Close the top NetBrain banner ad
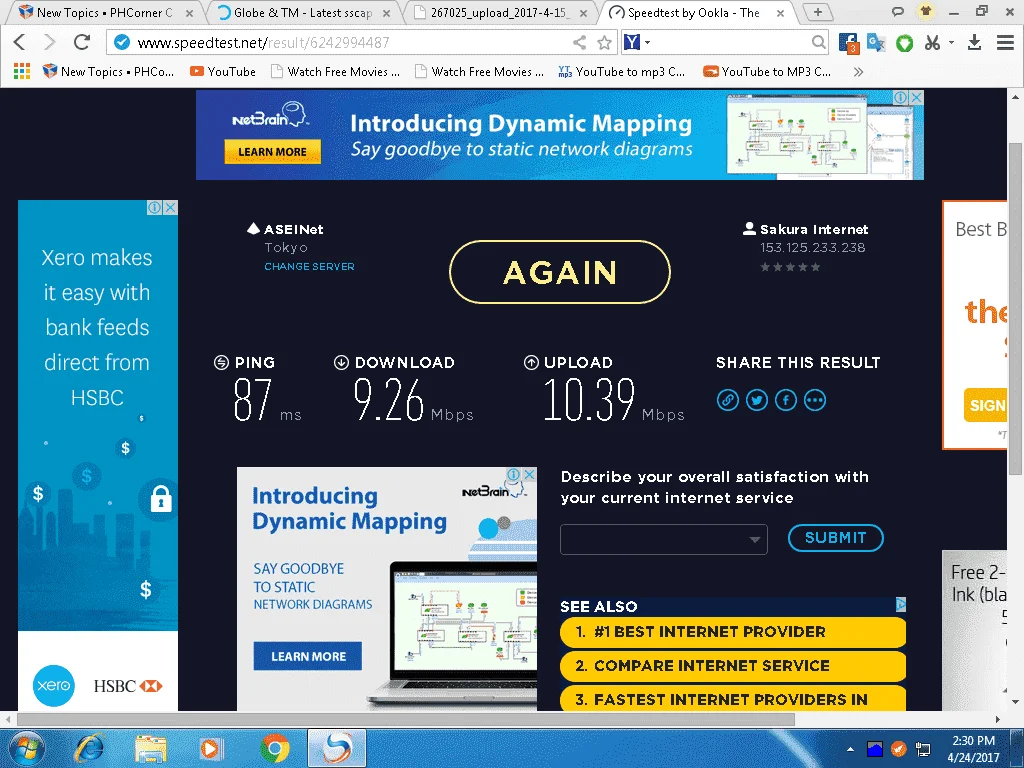Screen dimensions: 1024x768 coord(916,97)
